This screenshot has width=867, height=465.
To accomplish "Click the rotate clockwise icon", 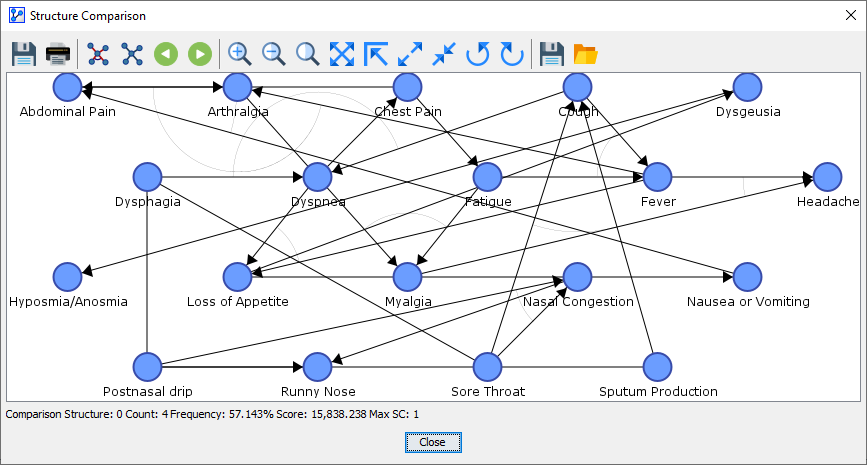I will tap(512, 54).
